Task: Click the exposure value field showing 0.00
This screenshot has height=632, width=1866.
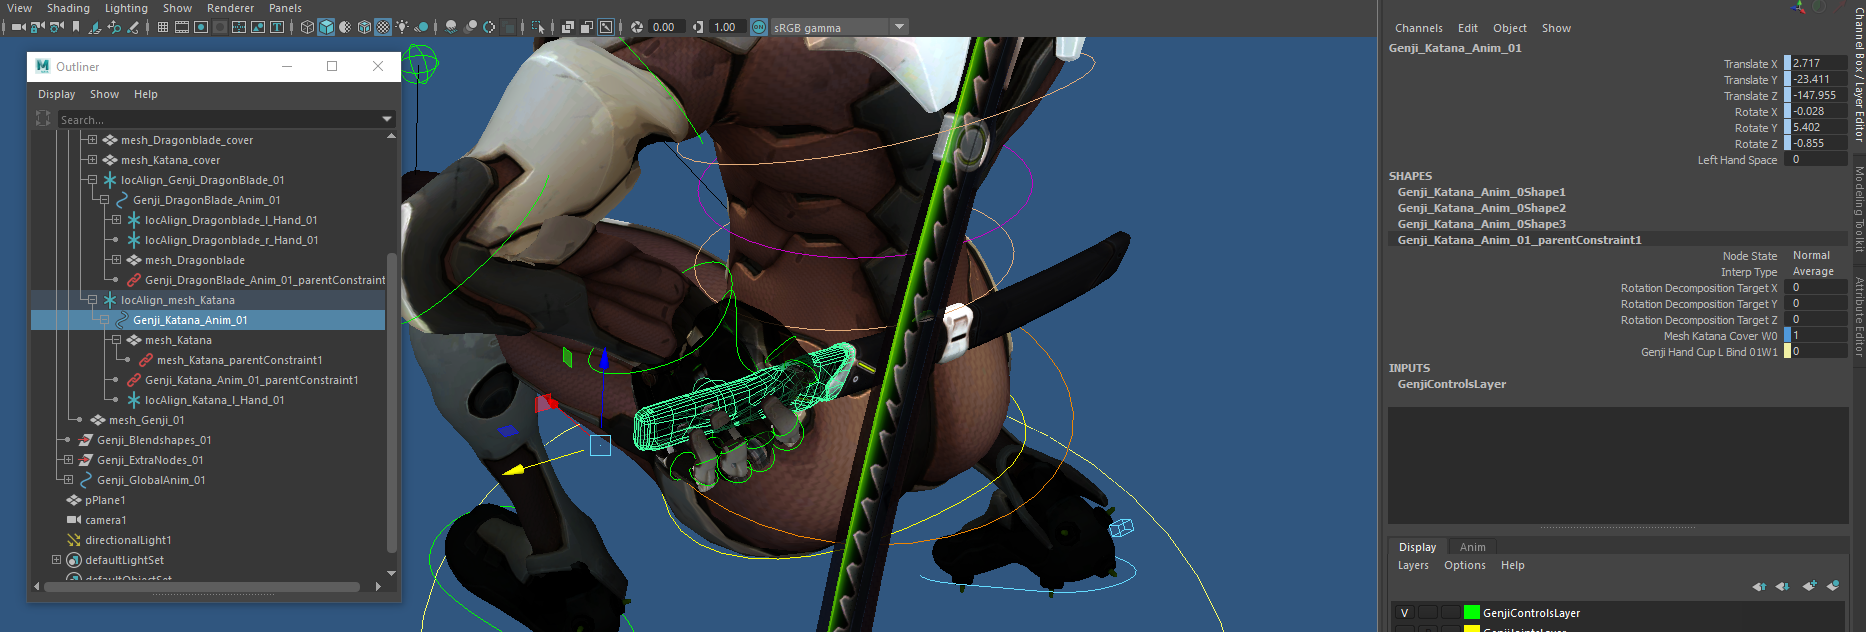Action: (x=666, y=27)
